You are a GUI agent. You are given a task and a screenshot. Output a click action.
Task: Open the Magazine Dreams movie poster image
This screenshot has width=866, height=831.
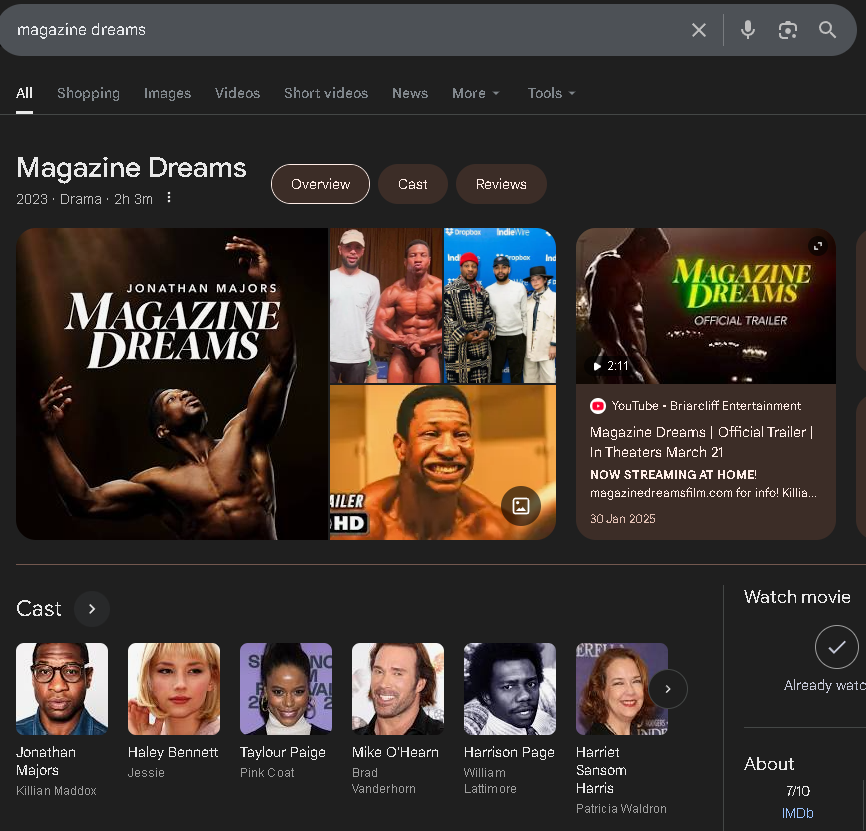tap(172, 384)
